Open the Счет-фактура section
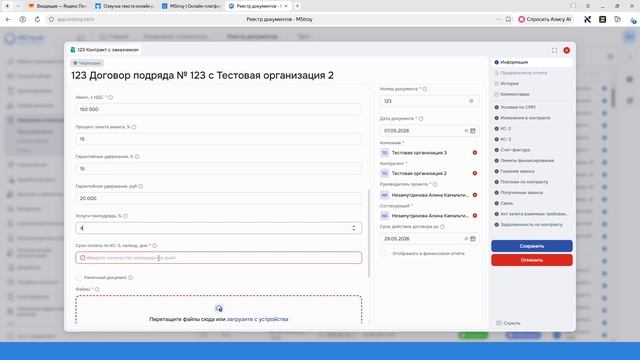This screenshot has width=640, height=360. 515,150
